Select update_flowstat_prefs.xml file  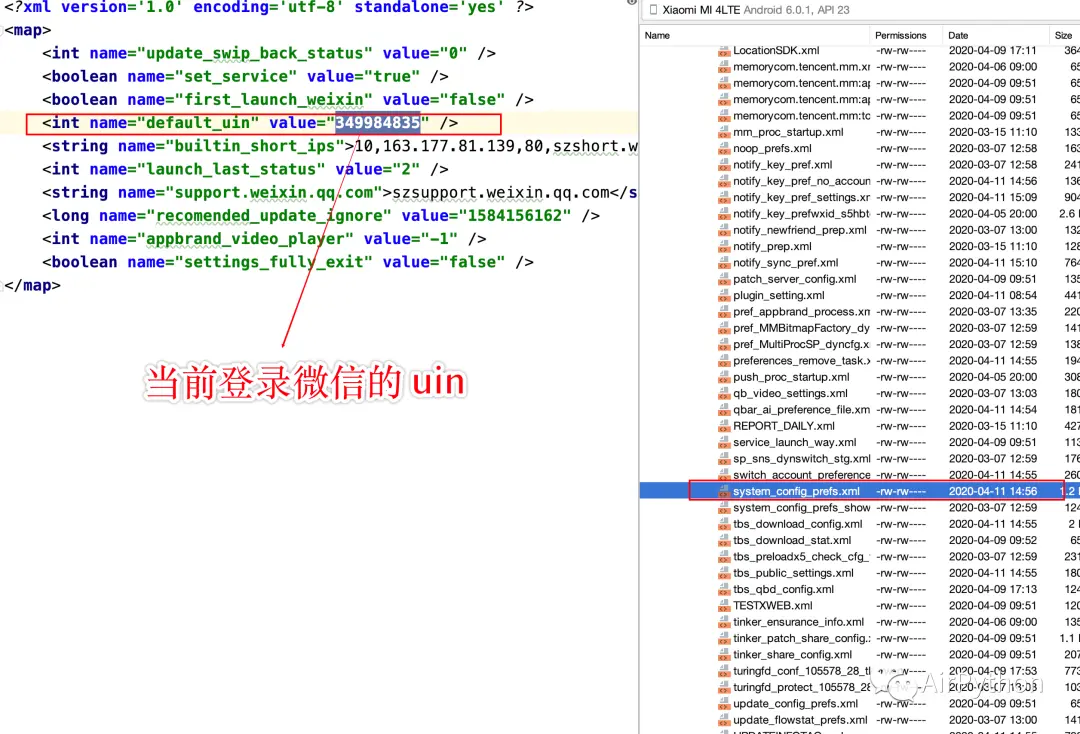[800, 720]
